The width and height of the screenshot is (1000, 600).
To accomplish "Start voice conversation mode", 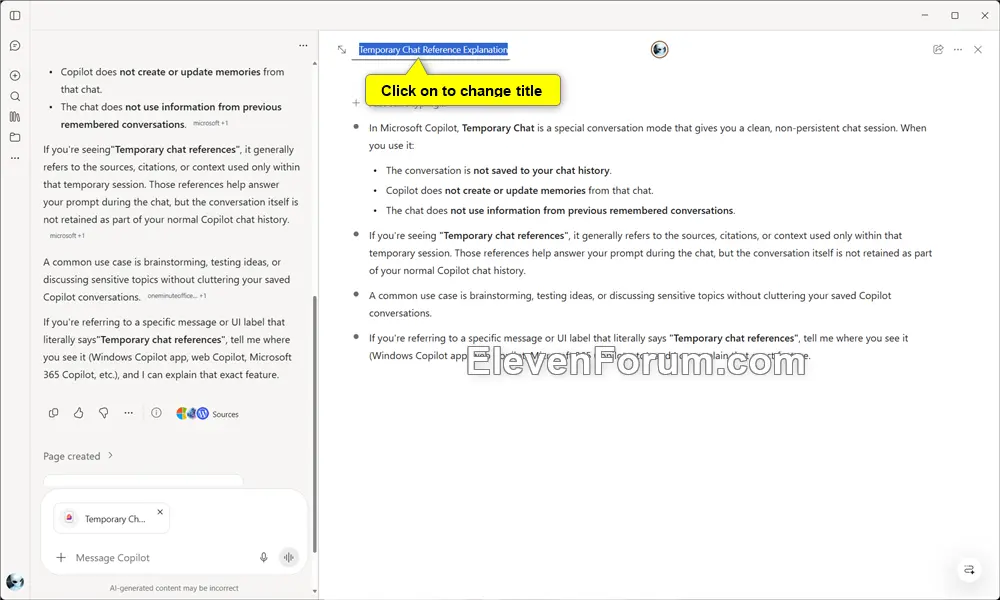I will (x=289, y=557).
